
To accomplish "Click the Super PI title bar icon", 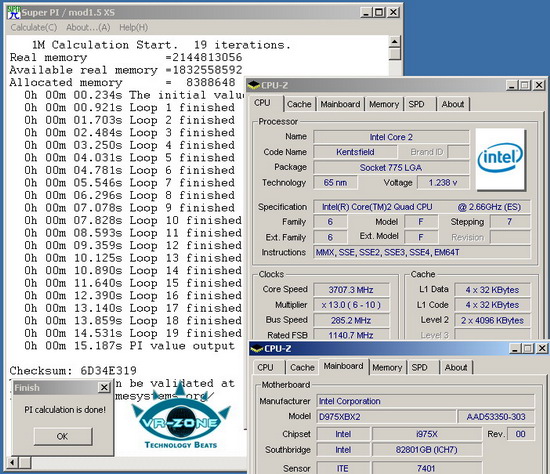I will click(x=14, y=12).
